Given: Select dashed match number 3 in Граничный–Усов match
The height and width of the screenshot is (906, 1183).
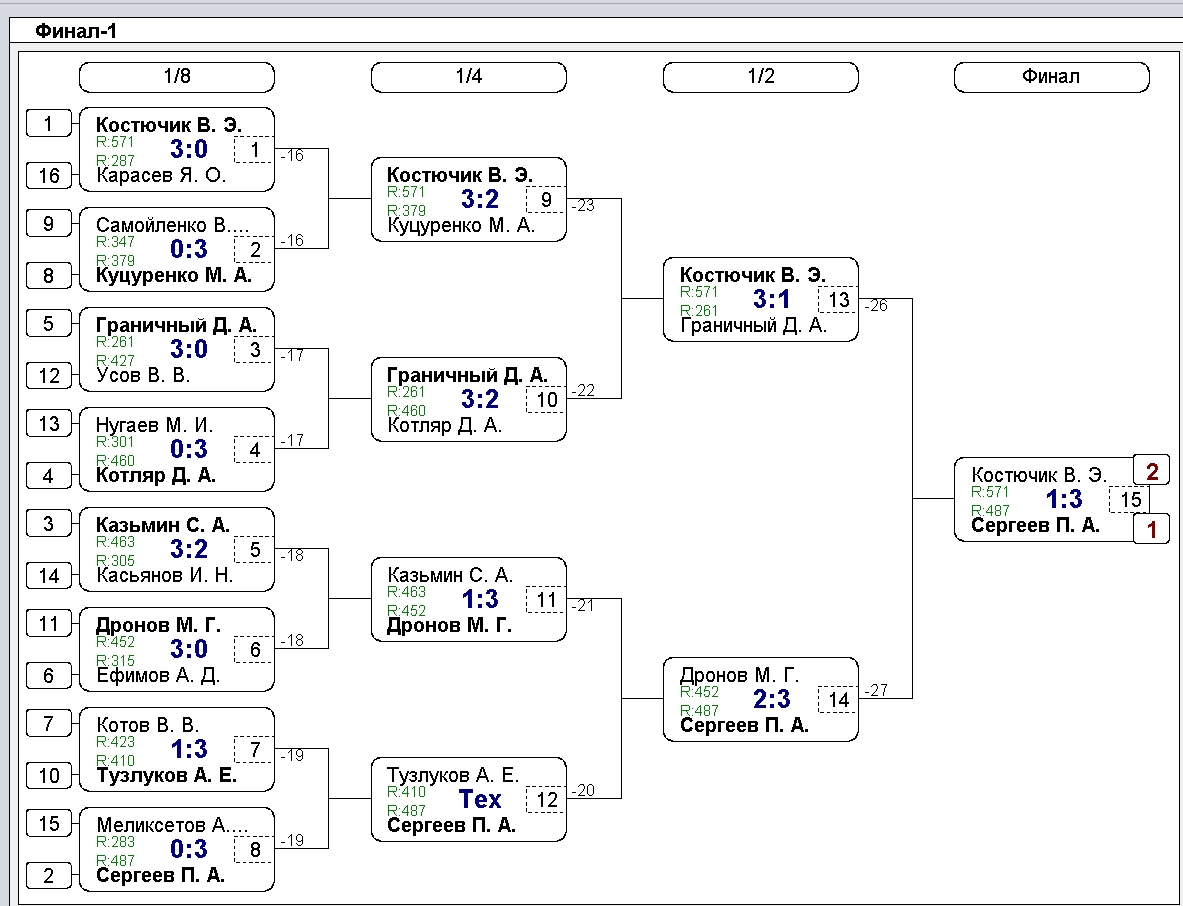Looking at the screenshot, I should (x=254, y=350).
